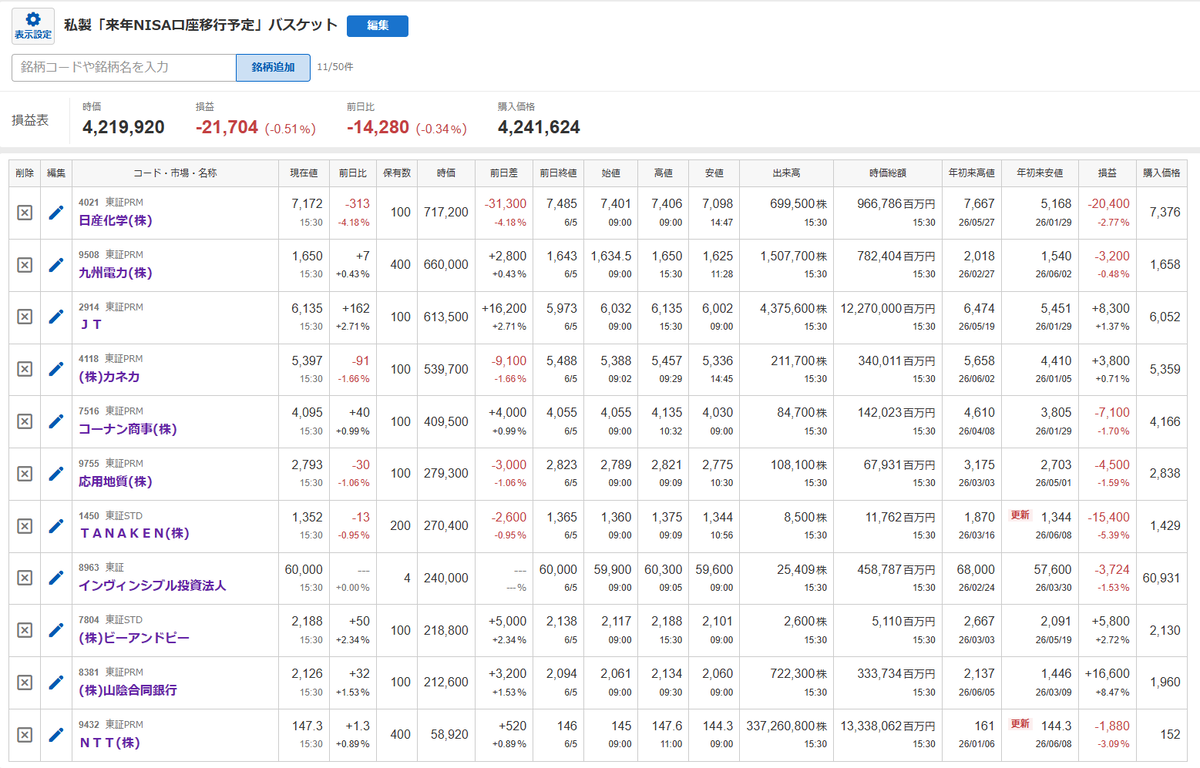Image resolution: width=1200 pixels, height=768 pixels.
Task: Click the 時価総額 column header
Action: 889,173
